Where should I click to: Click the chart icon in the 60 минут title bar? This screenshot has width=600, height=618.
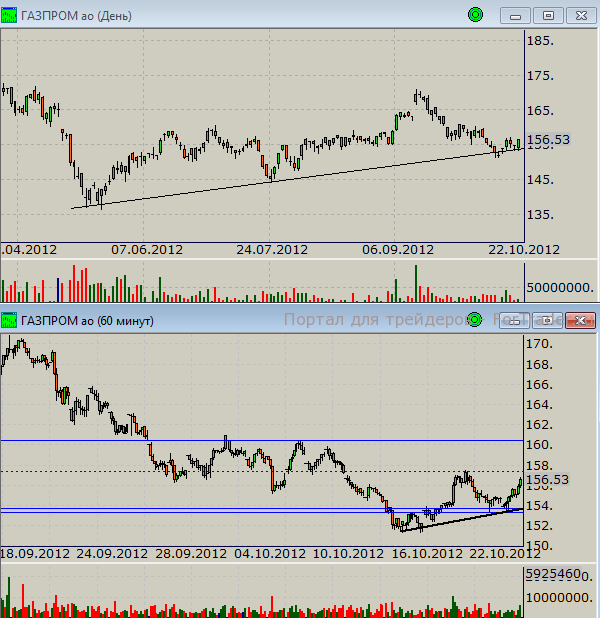point(9,320)
